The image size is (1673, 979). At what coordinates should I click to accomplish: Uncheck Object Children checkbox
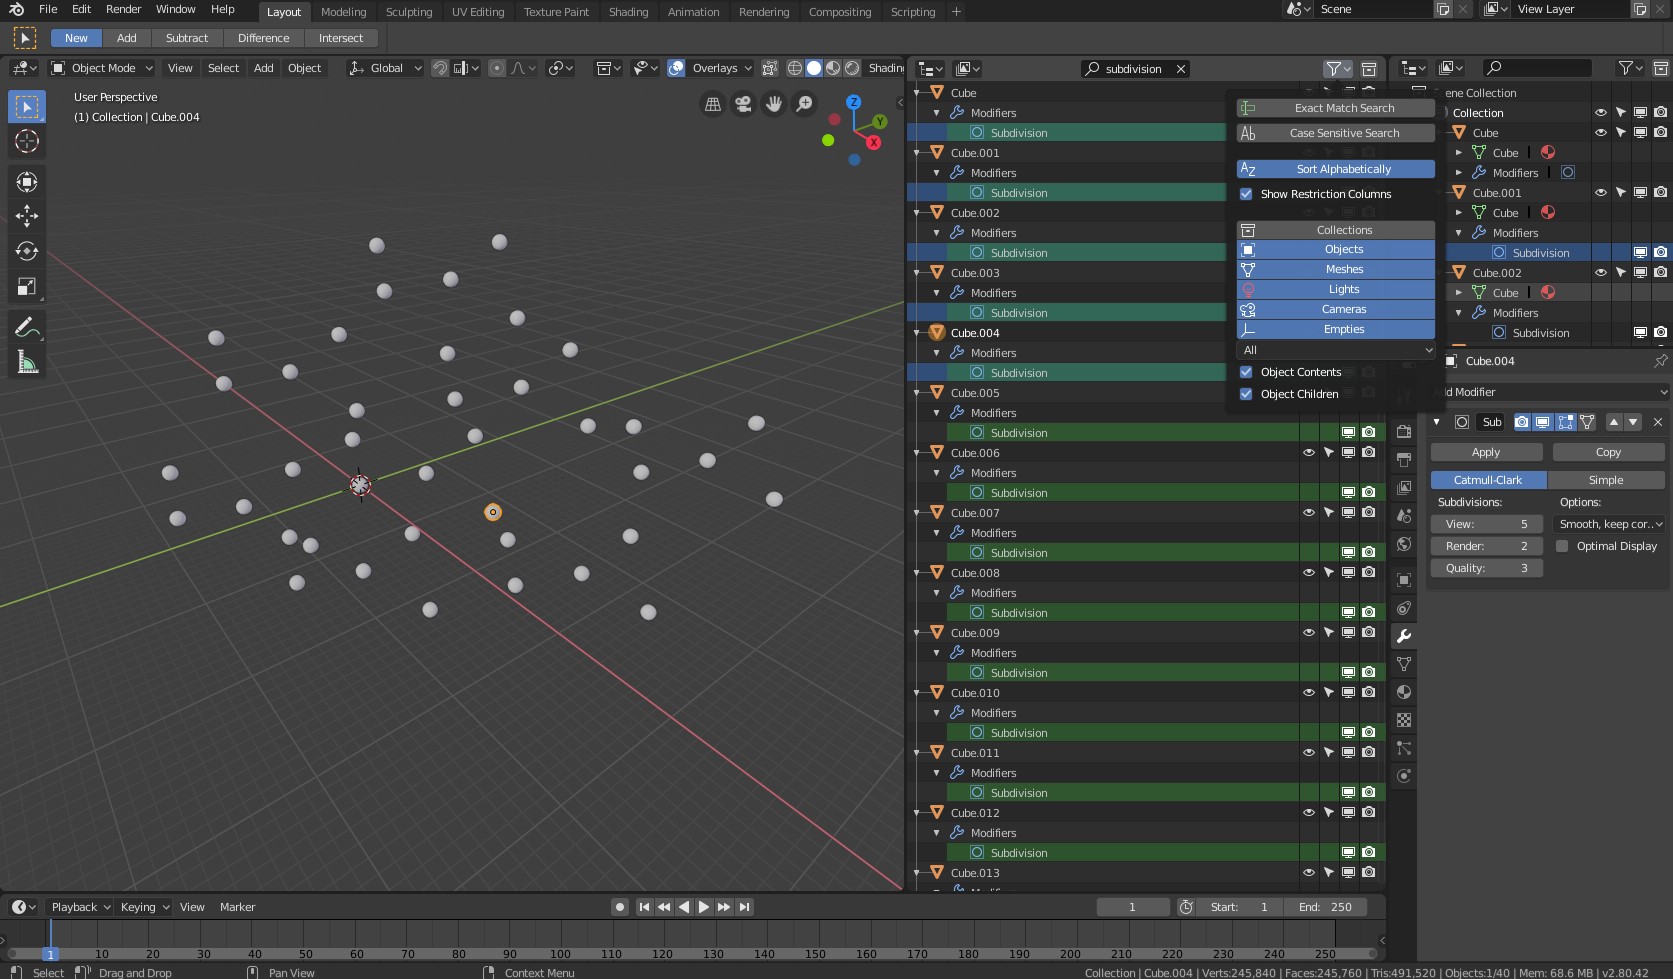(1246, 394)
